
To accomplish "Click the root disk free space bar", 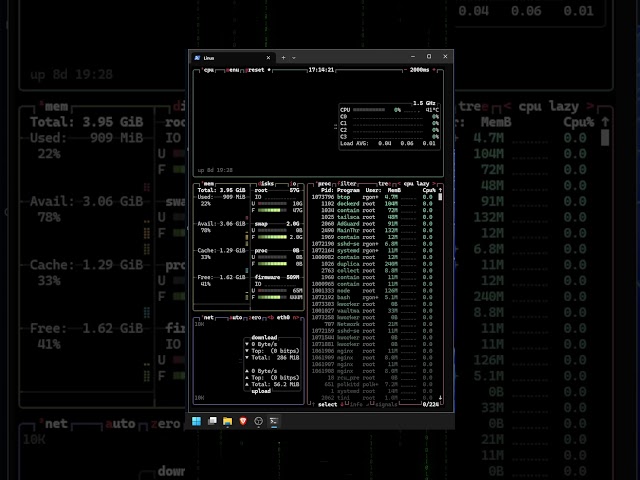I will pos(272,210).
